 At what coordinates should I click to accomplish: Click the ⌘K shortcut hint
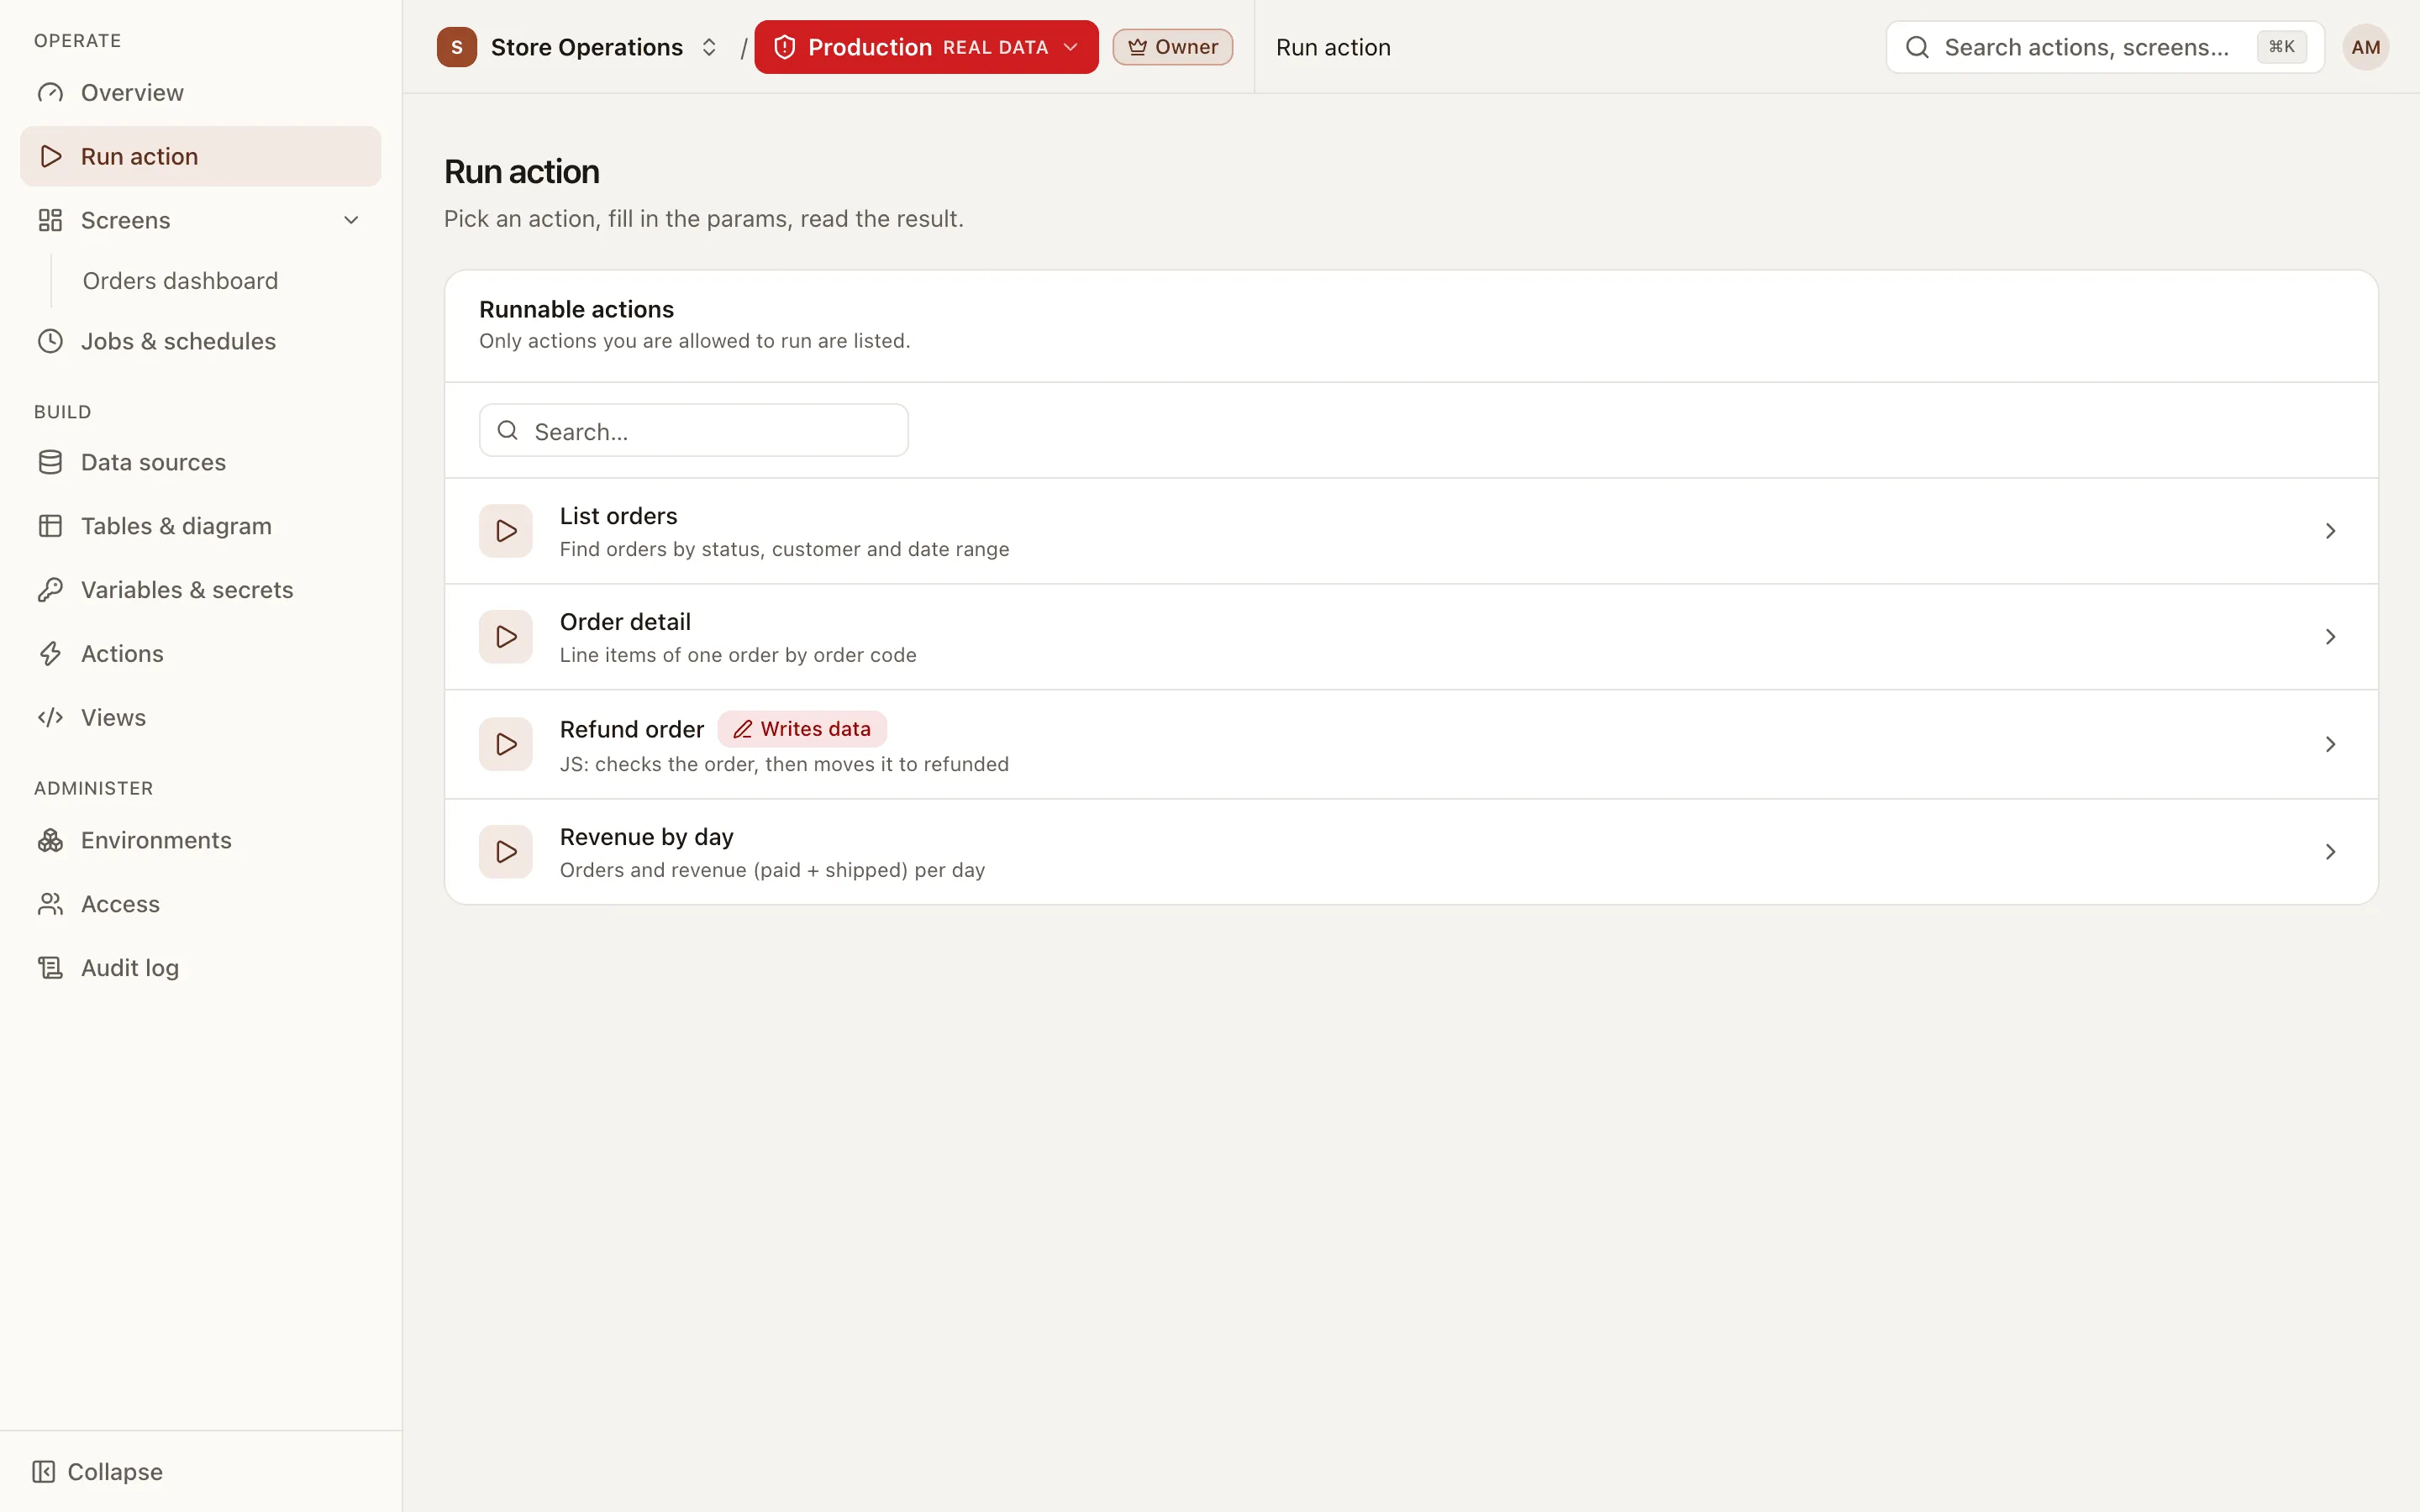2281,47
